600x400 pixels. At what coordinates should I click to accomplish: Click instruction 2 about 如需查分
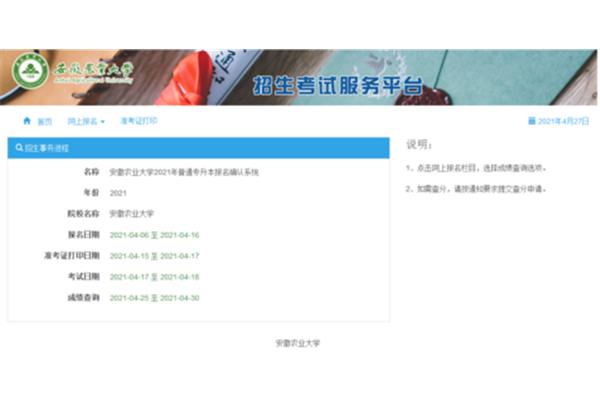(476, 189)
